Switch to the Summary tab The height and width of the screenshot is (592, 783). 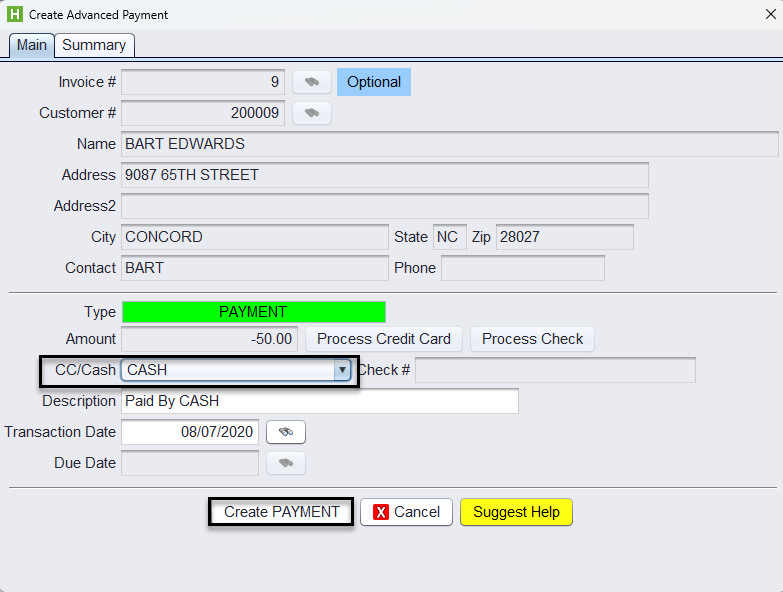pos(94,45)
